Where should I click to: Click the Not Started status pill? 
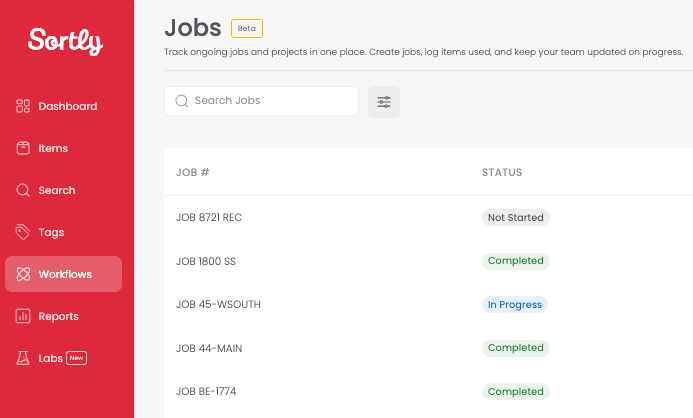click(515, 217)
